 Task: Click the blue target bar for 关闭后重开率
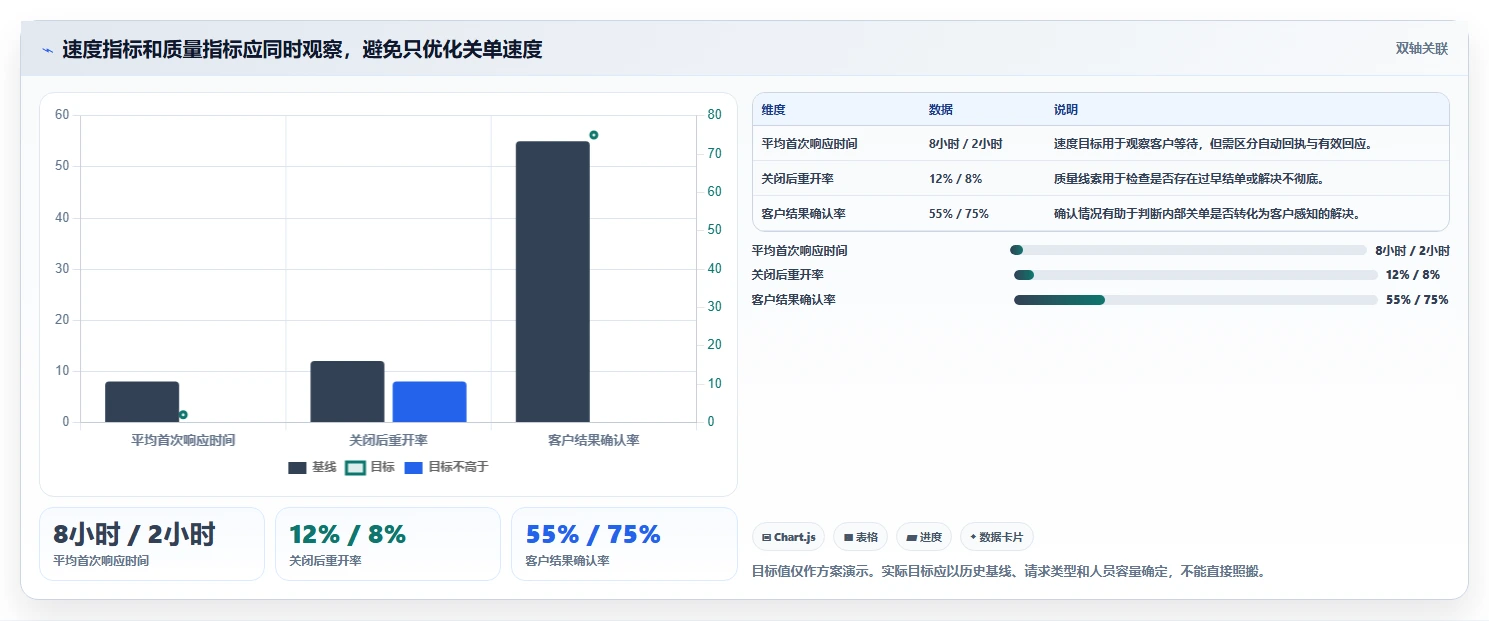(x=429, y=402)
